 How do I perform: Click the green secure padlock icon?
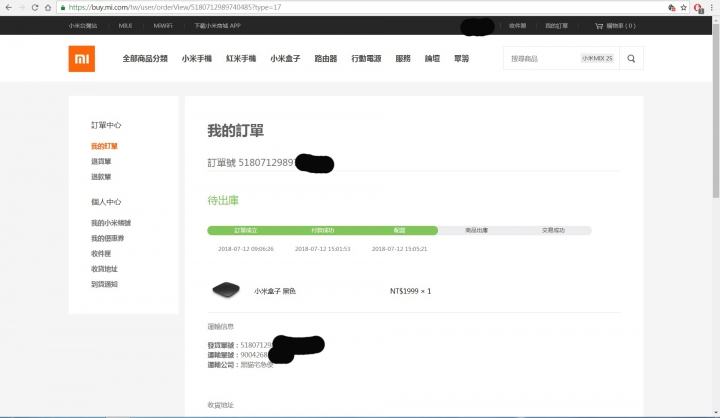[x=63, y=7]
